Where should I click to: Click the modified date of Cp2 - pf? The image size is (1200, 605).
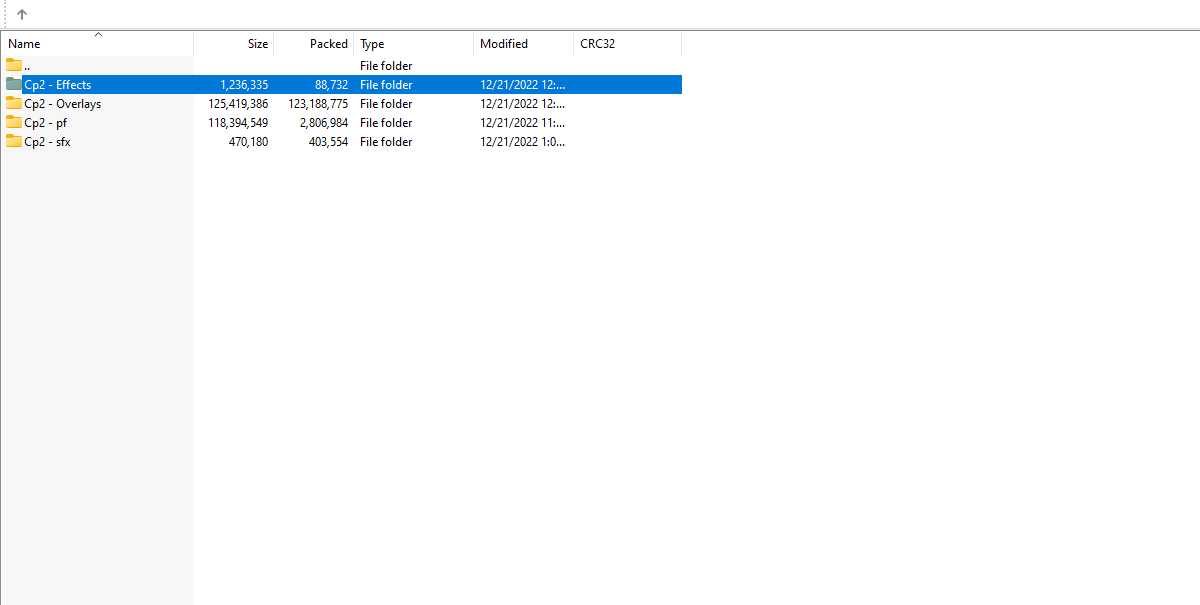click(x=523, y=123)
